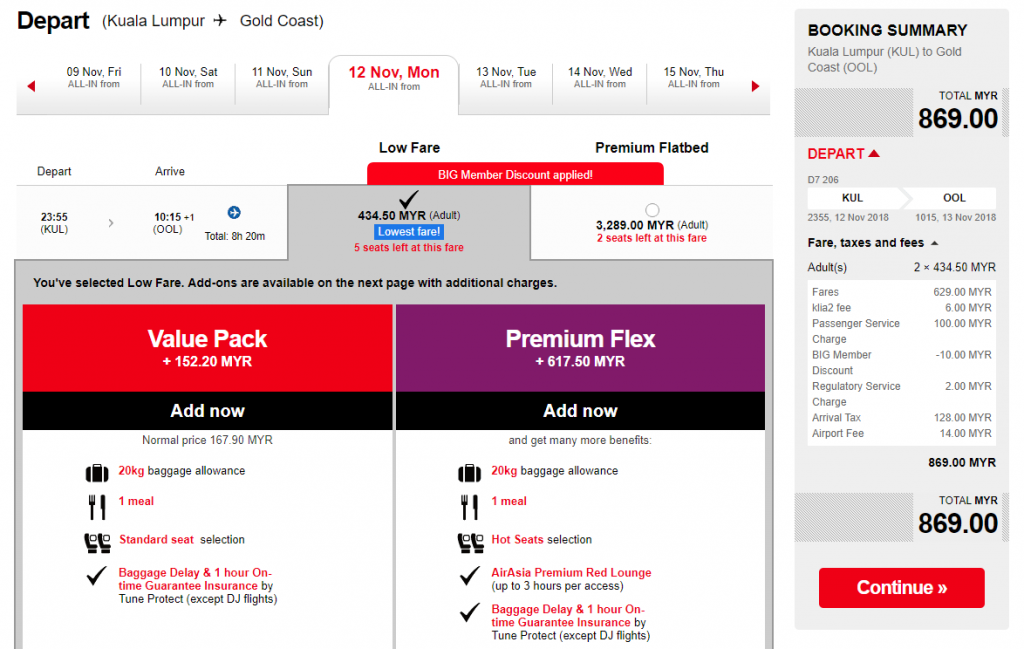Click Premium Flex Hot Seats icon
Image resolution: width=1024 pixels, height=649 pixels.
coord(469,541)
